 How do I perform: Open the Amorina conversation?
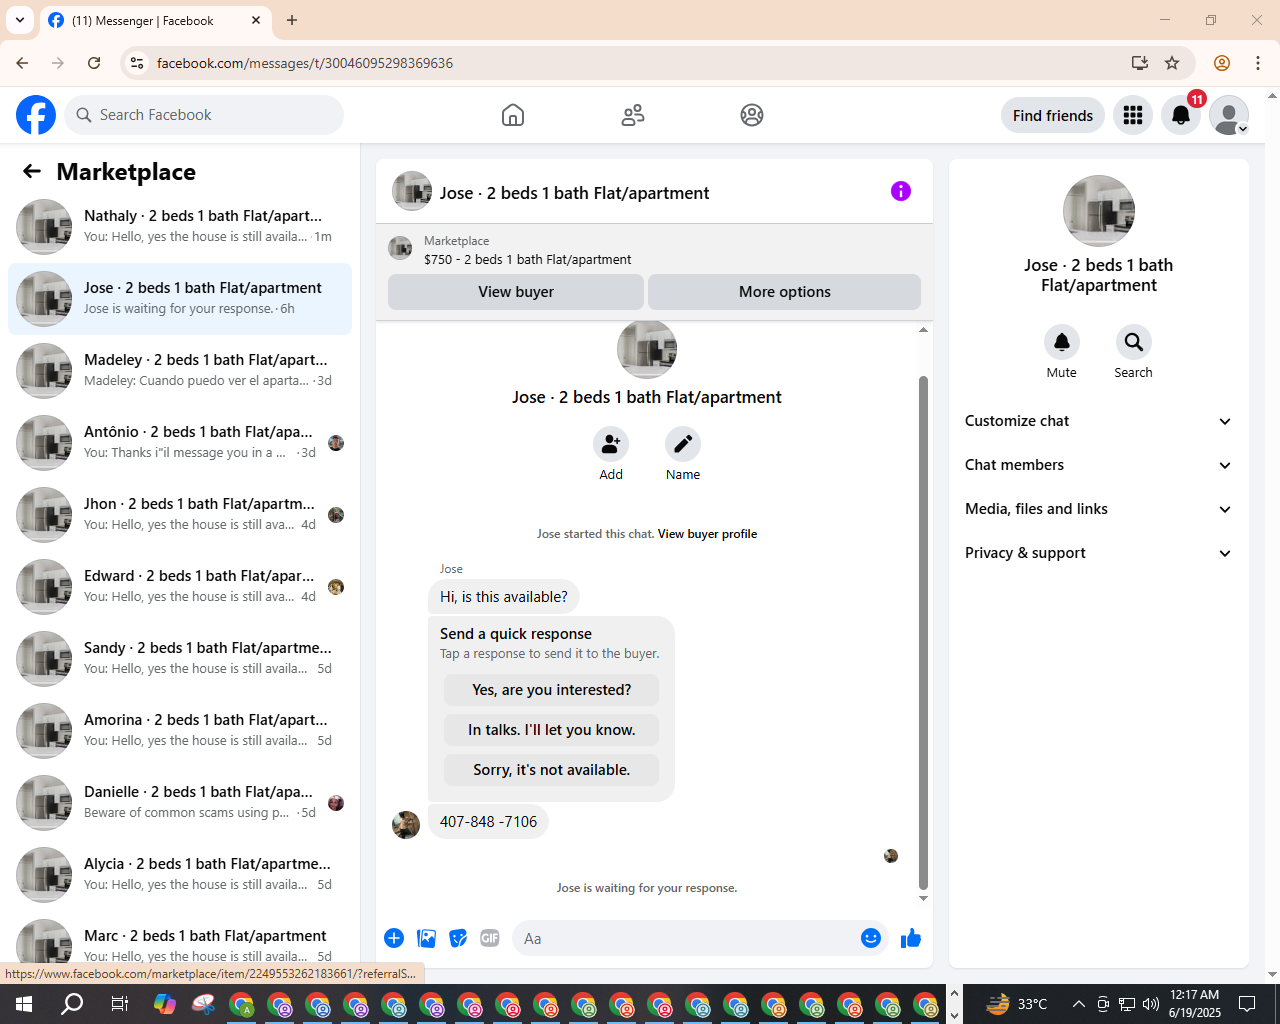click(180, 731)
